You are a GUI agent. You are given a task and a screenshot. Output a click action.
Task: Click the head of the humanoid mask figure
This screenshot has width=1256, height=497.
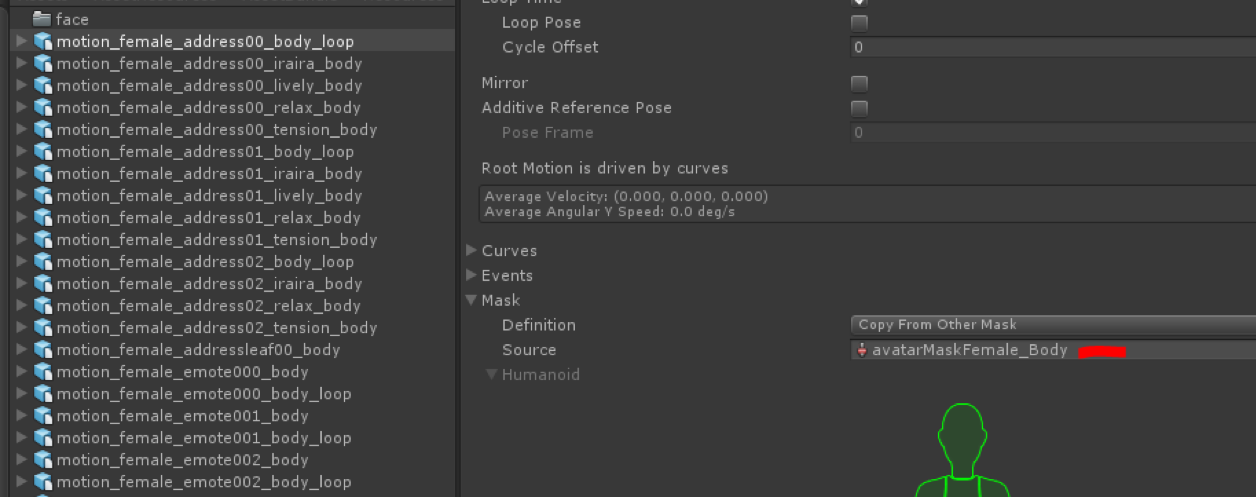click(961, 438)
